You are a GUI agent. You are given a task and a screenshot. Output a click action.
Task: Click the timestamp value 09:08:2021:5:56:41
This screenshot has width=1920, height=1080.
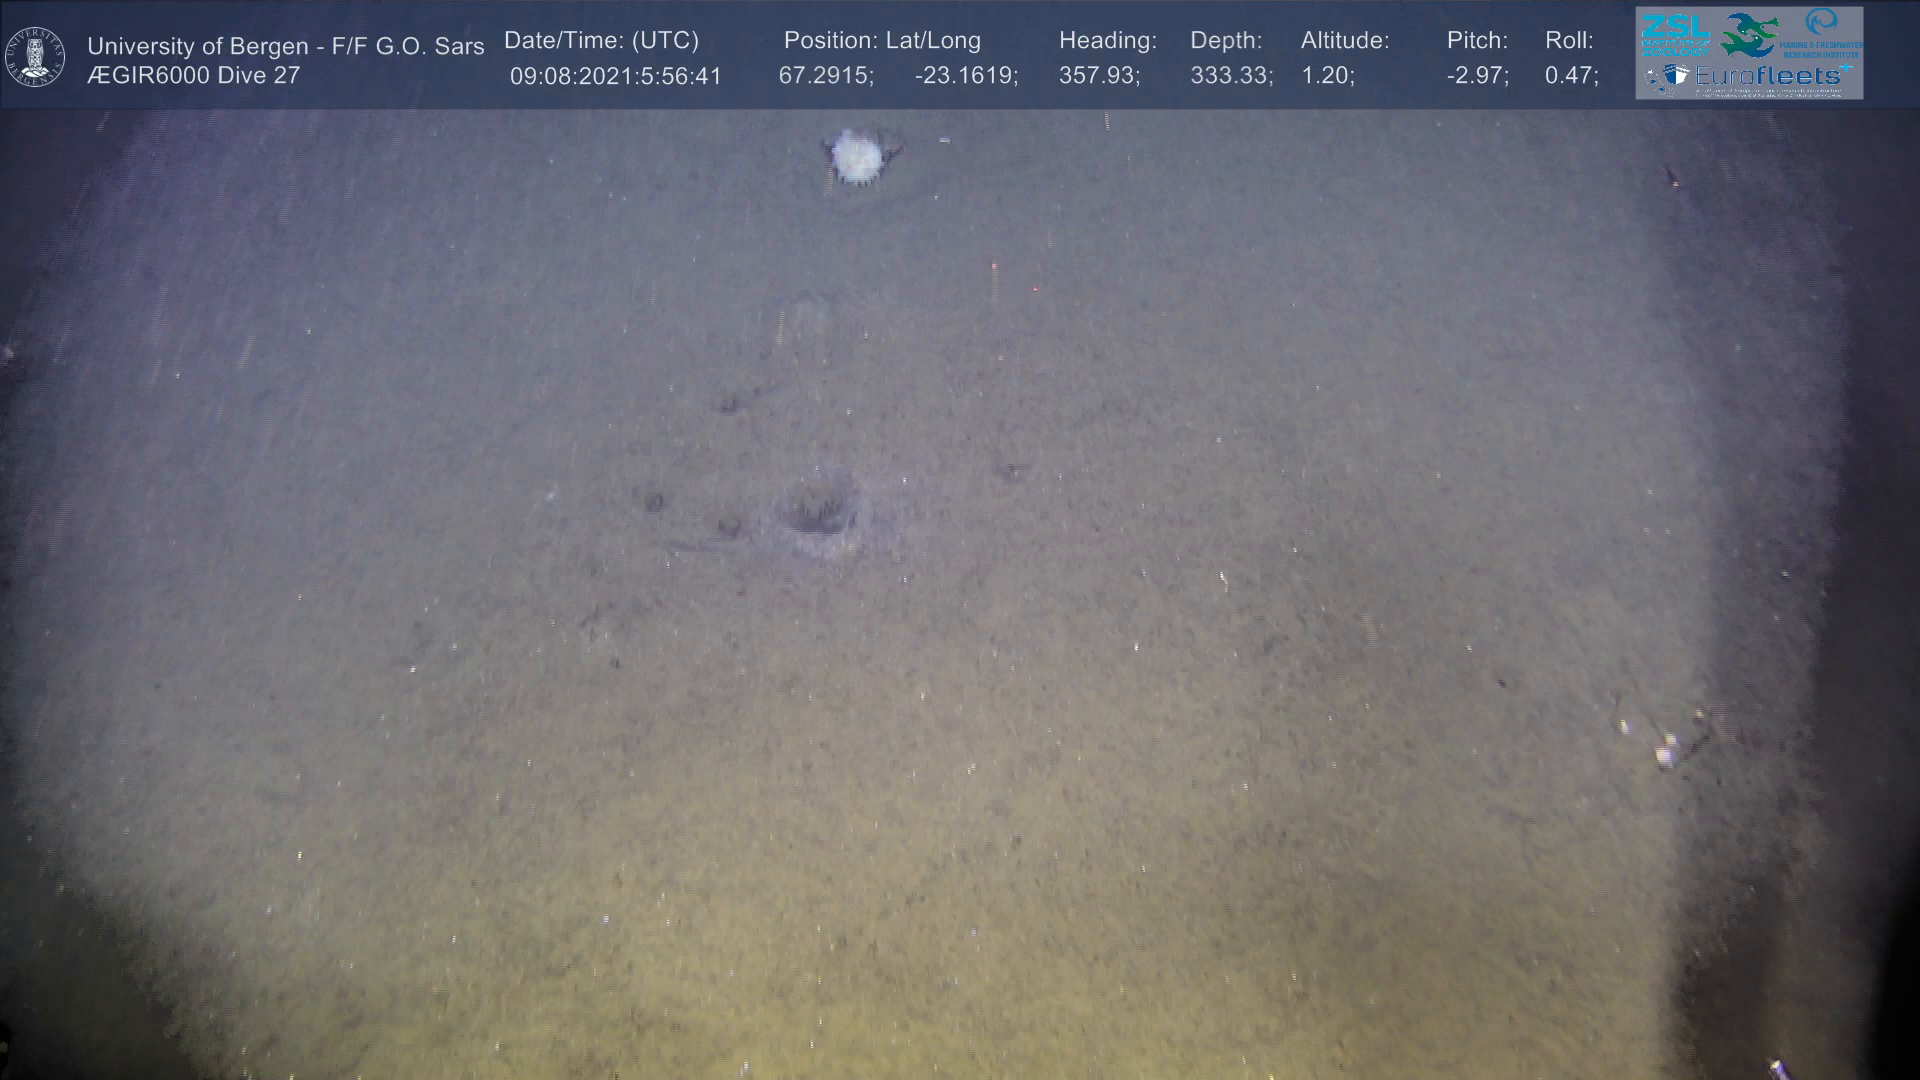click(x=615, y=76)
